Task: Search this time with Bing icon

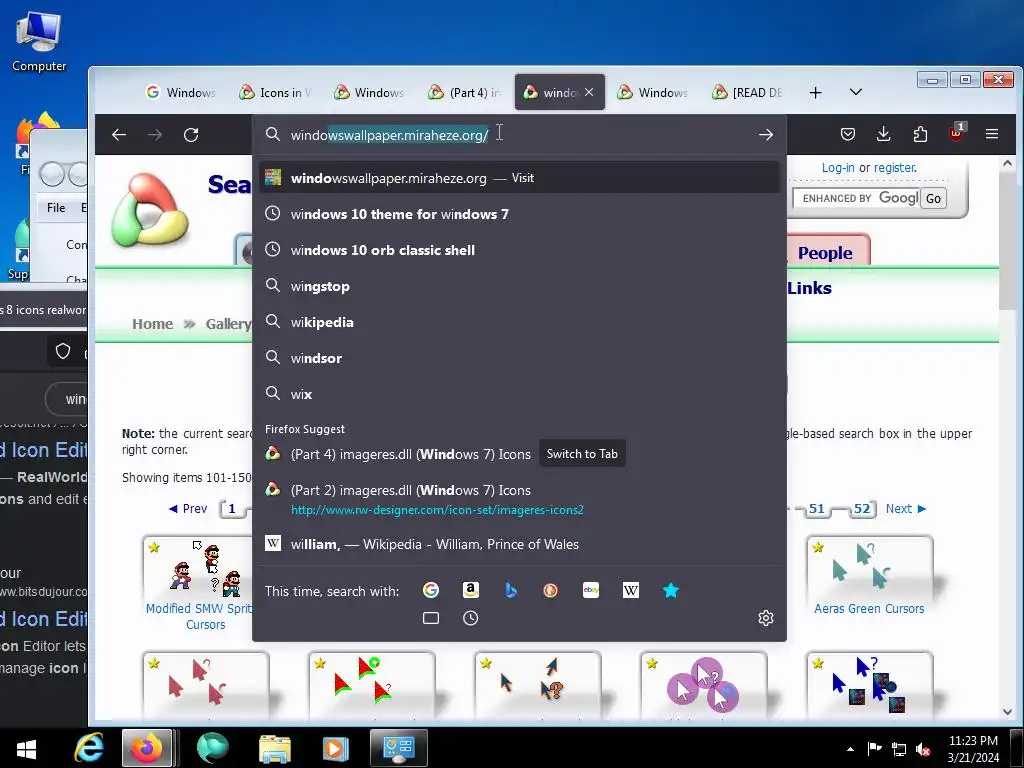Action: [x=511, y=590]
